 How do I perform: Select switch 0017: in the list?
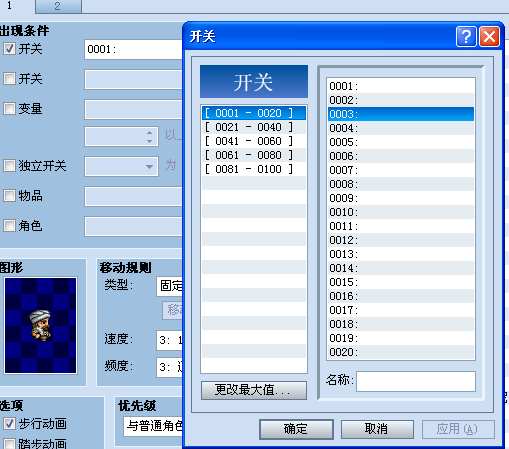point(401,310)
